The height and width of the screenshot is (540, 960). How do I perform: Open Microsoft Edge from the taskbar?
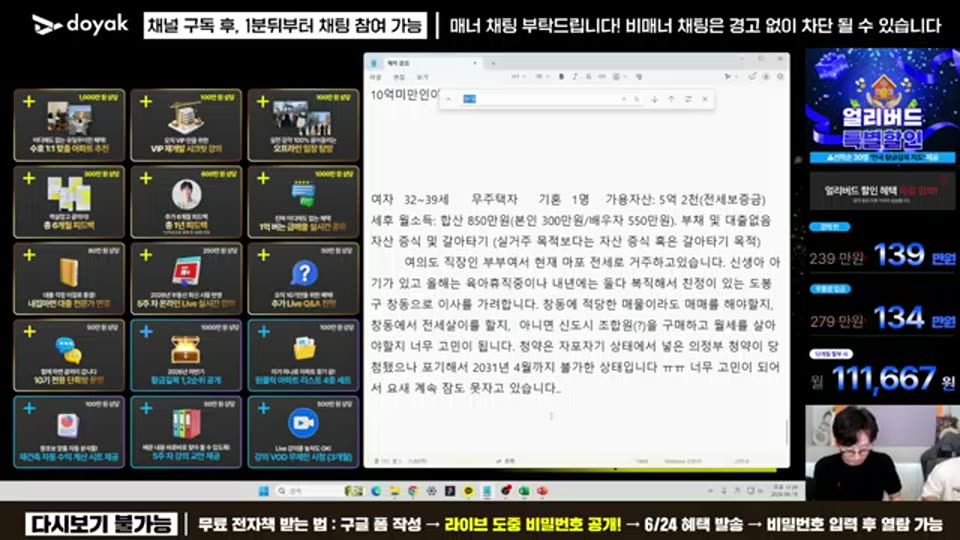point(376,491)
